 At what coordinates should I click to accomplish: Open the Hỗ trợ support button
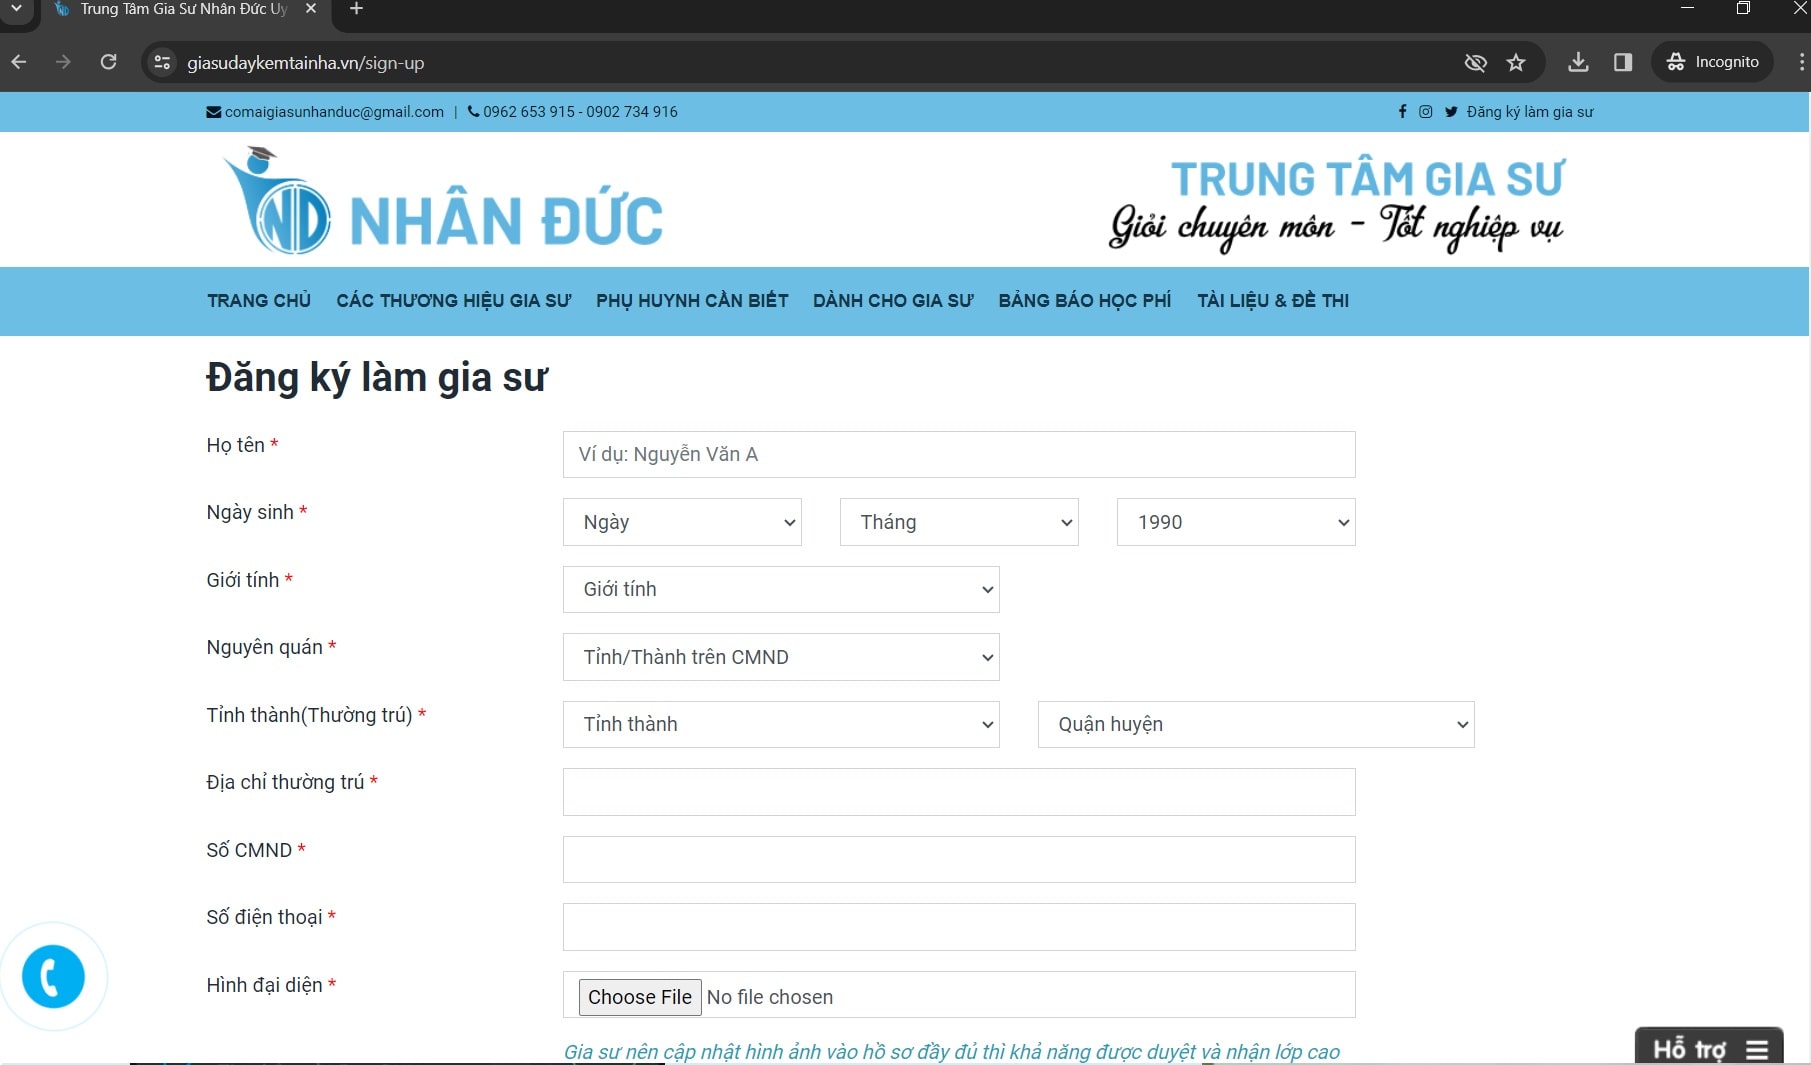click(x=1709, y=1048)
